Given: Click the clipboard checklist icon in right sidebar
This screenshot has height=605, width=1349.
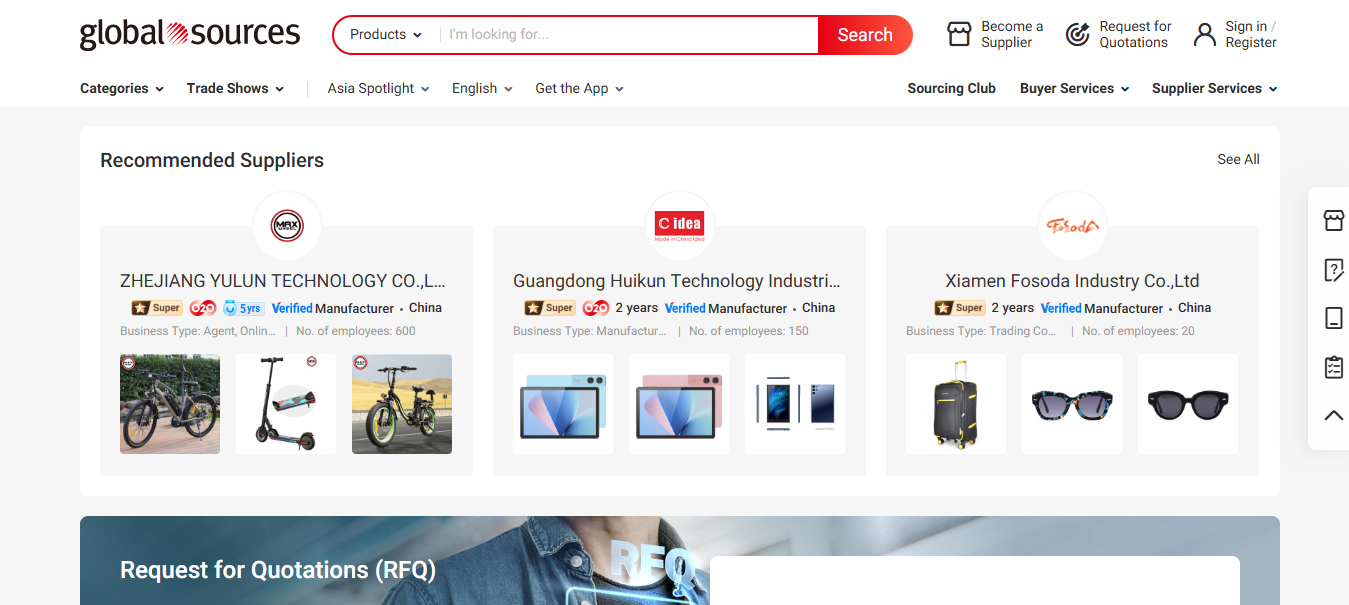Looking at the screenshot, I should coord(1333,367).
